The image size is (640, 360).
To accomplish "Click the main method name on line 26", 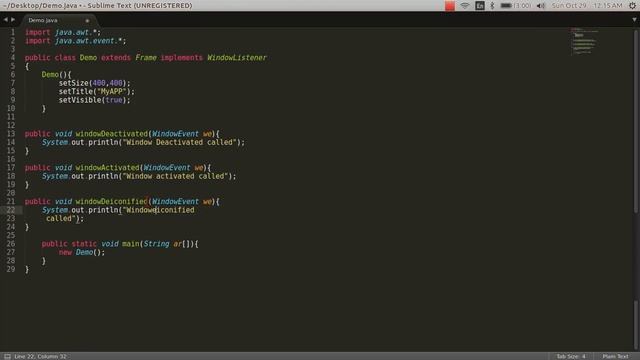I will [131, 244].
